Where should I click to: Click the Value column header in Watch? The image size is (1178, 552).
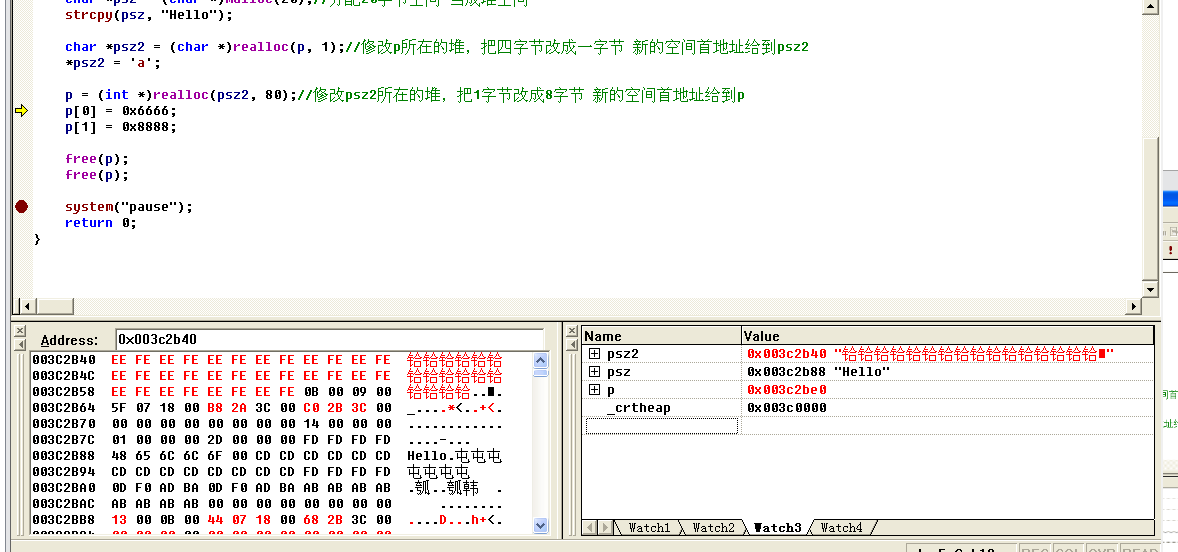(x=947, y=336)
